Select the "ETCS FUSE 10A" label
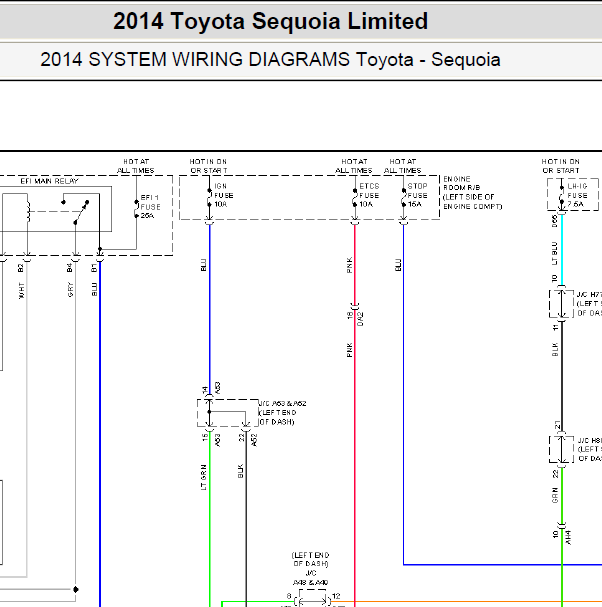 point(369,195)
